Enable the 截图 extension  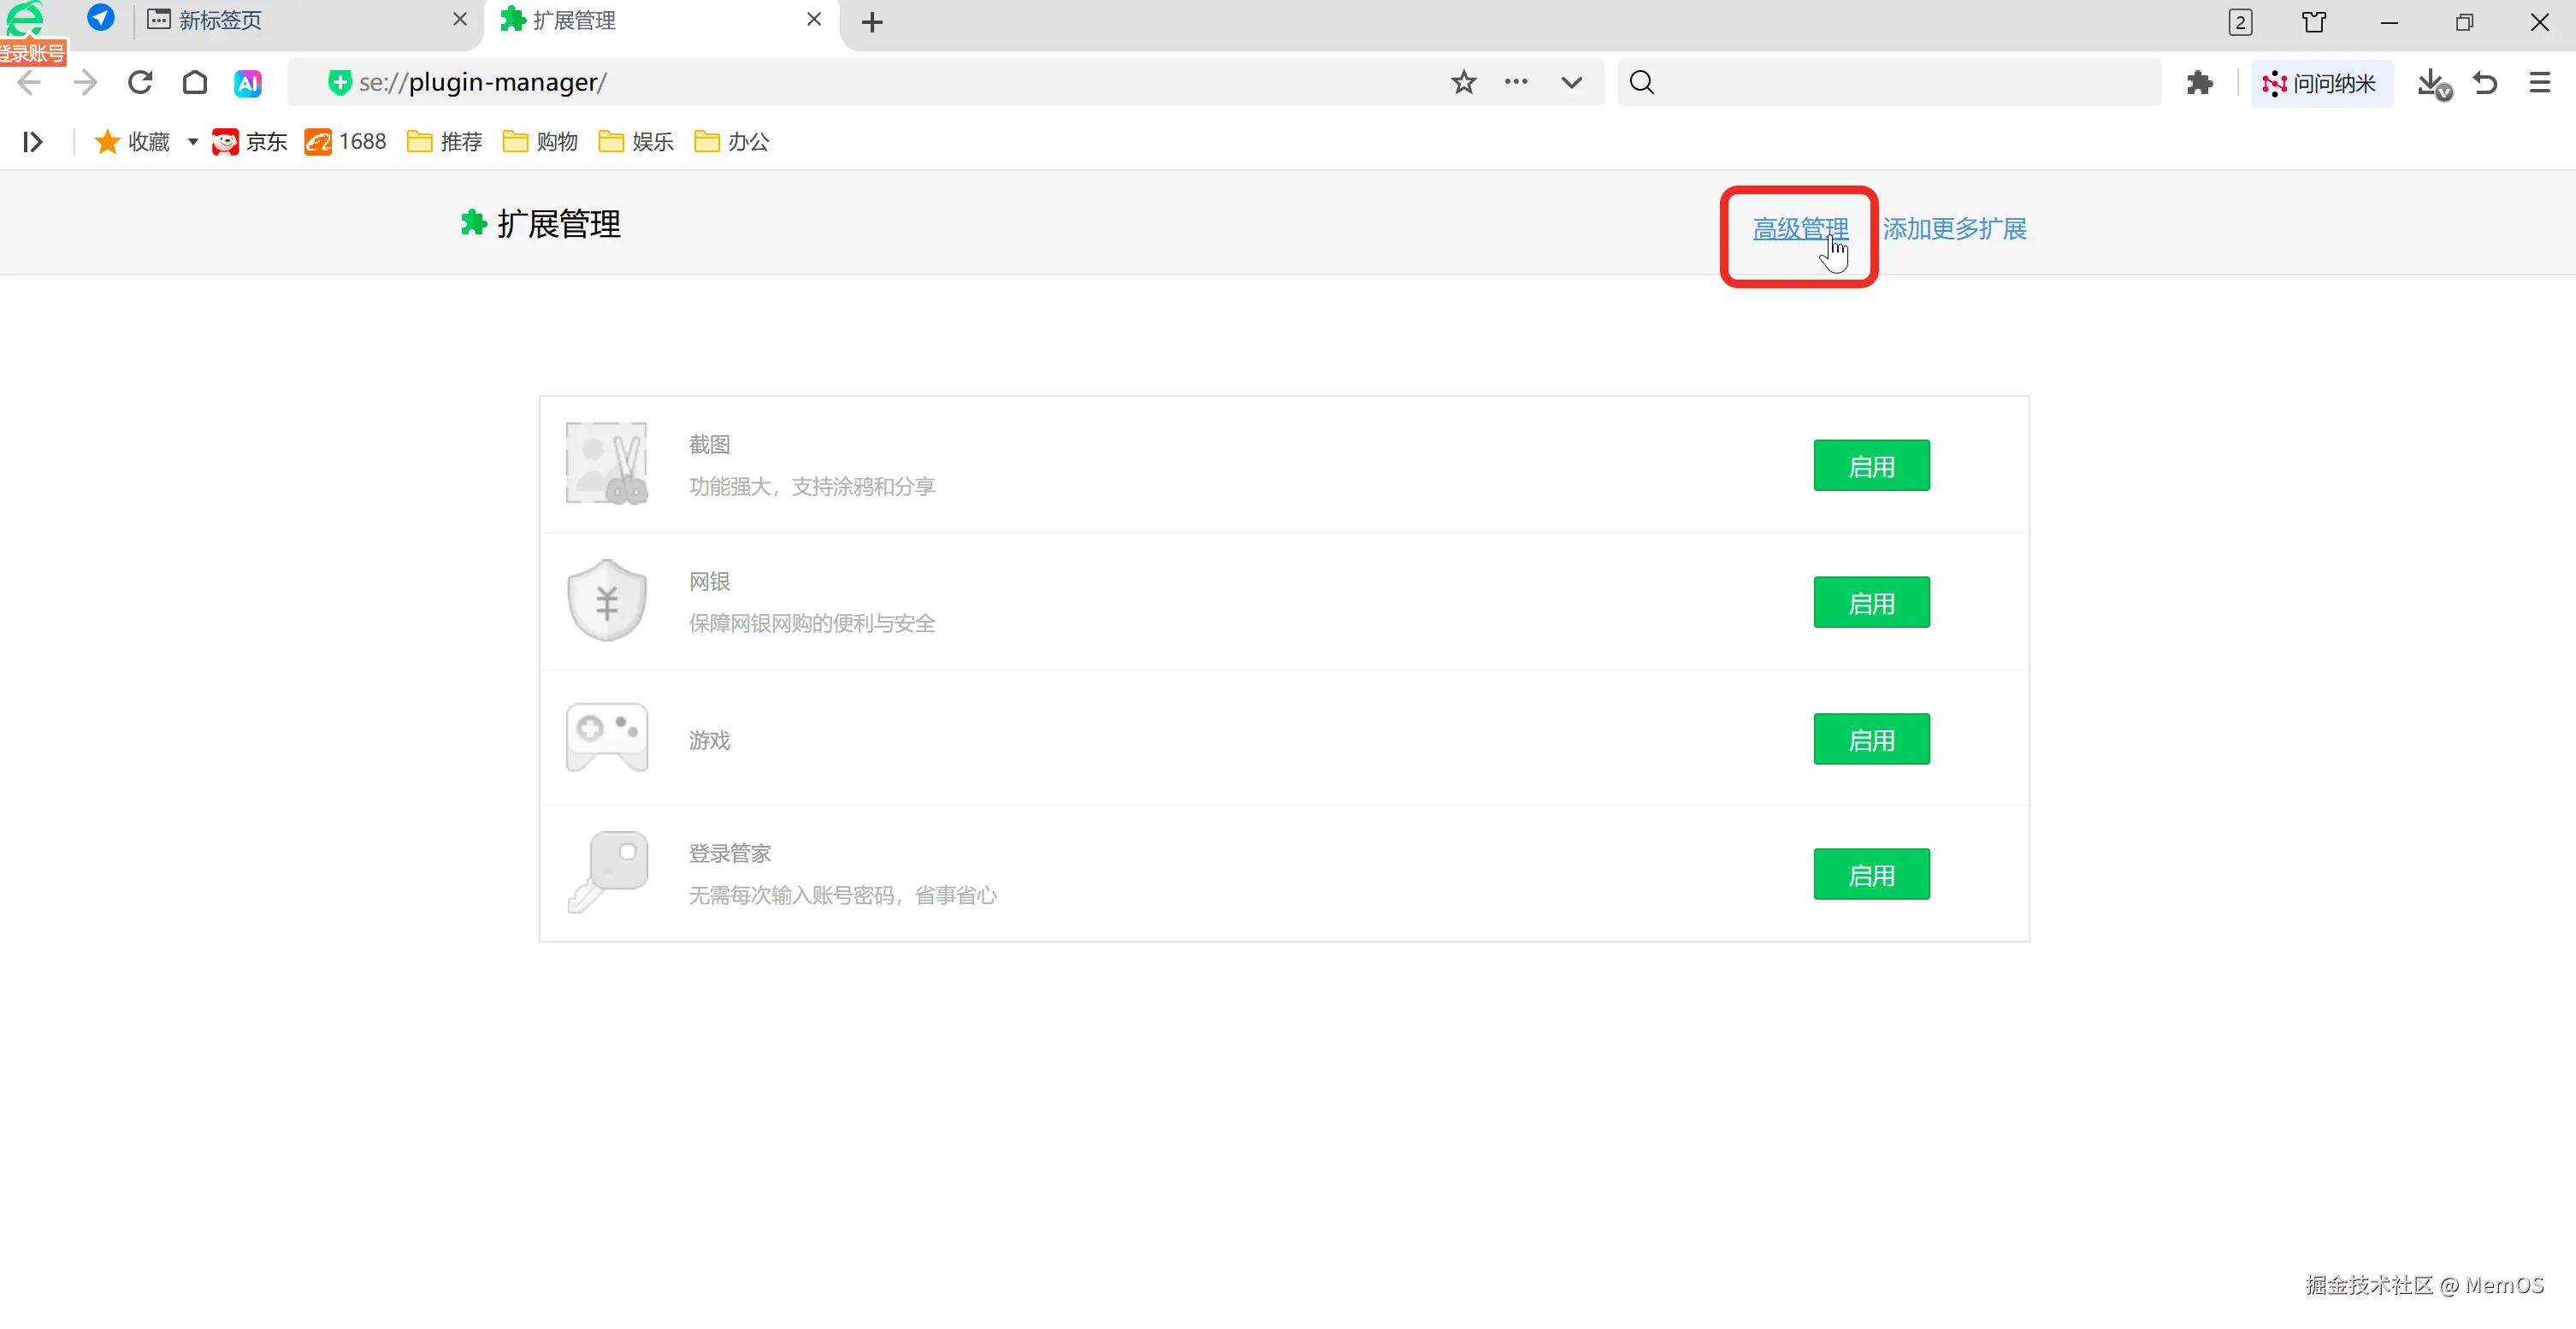(1871, 466)
